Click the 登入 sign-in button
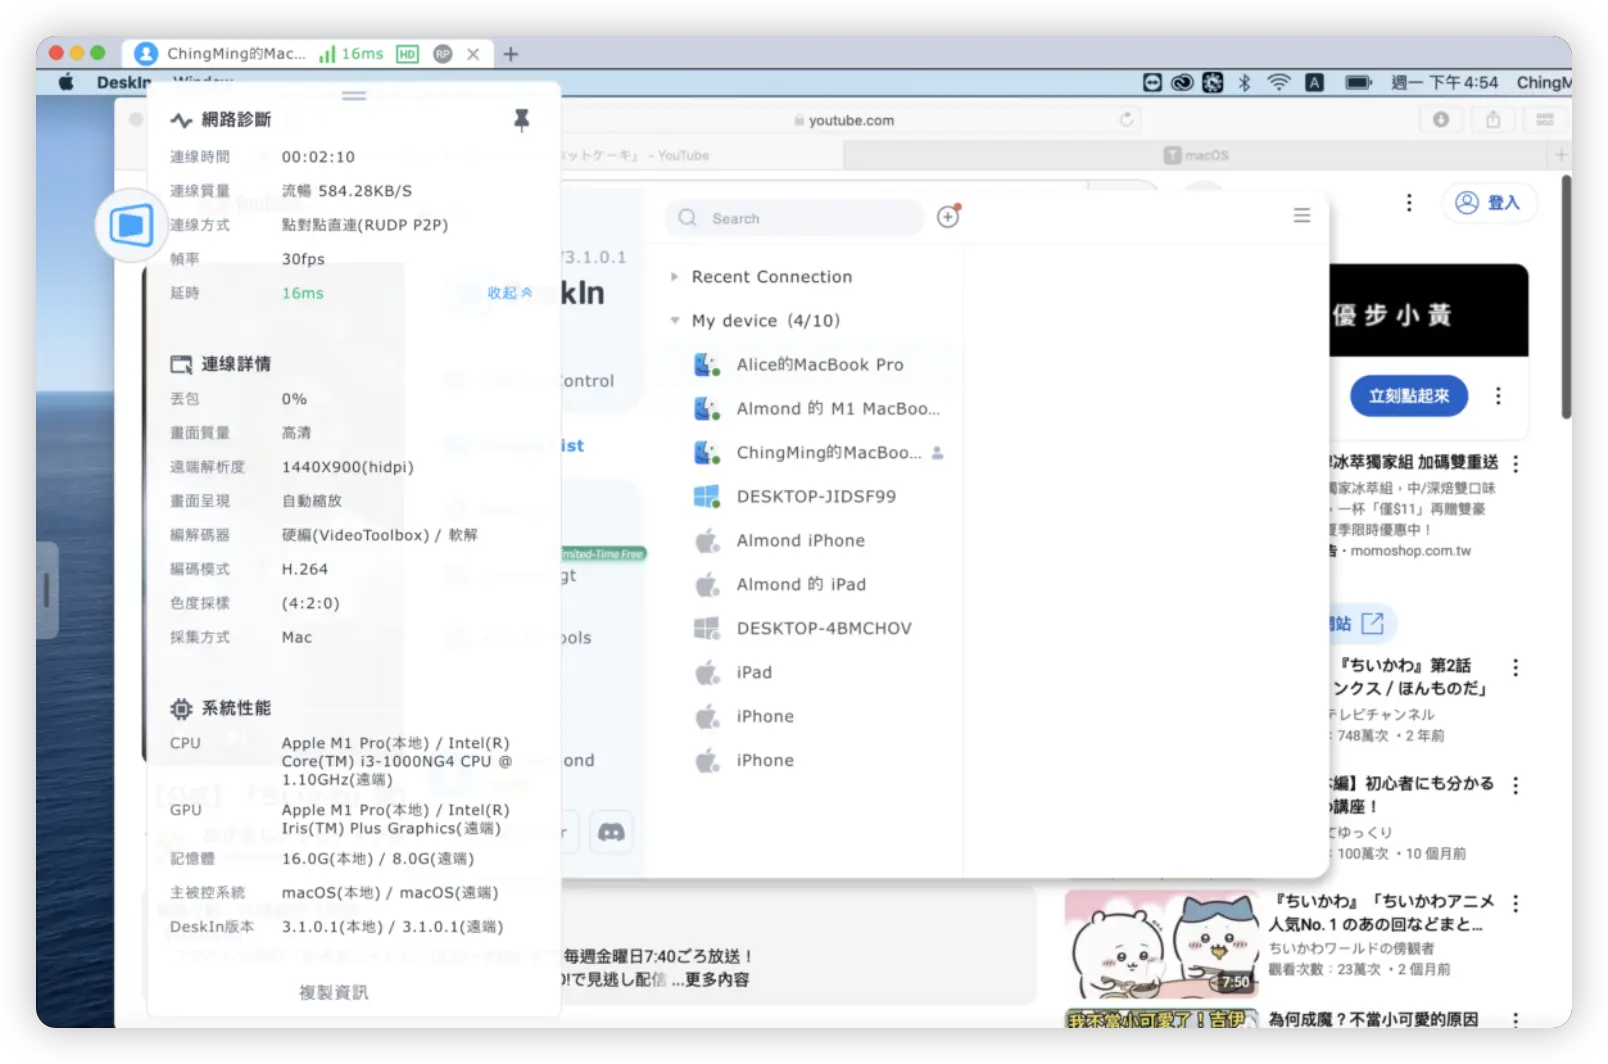This screenshot has width=1608, height=1064. click(x=1488, y=203)
